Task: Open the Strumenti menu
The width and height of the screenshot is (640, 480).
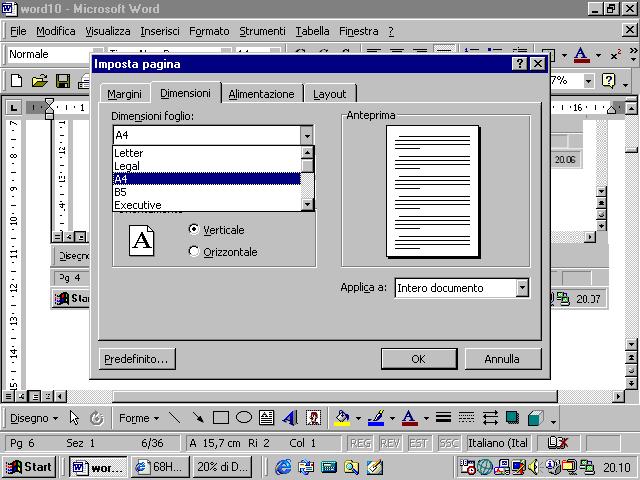Action: pyautogui.click(x=262, y=31)
